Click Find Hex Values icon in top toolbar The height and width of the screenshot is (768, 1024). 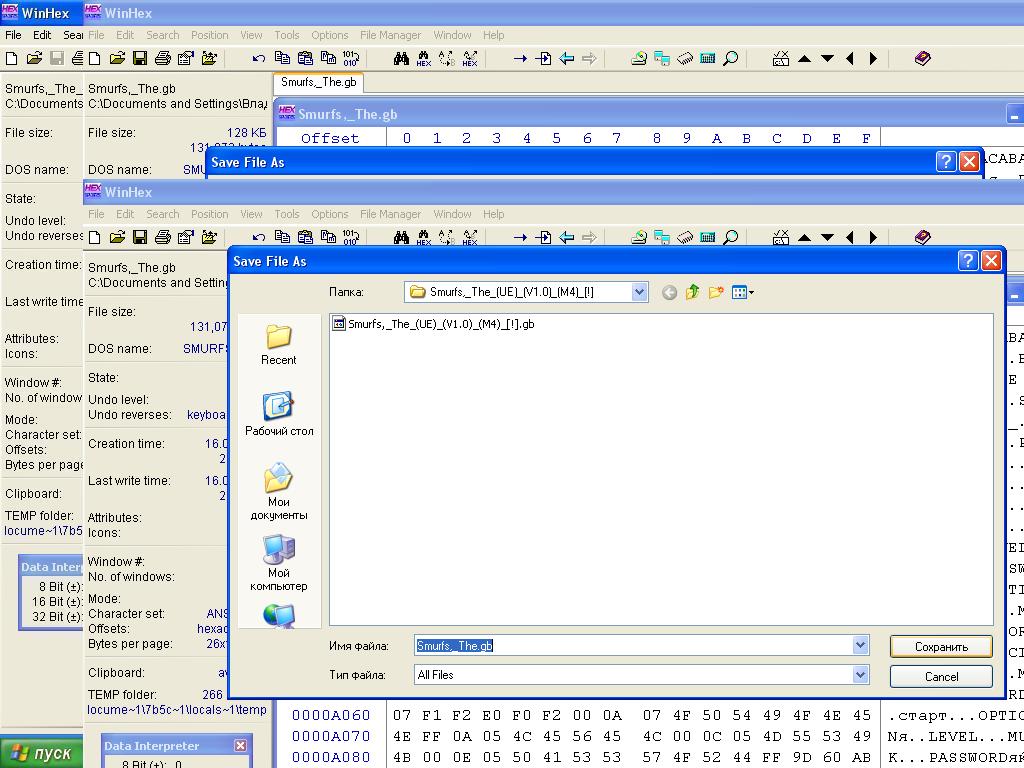[424, 59]
